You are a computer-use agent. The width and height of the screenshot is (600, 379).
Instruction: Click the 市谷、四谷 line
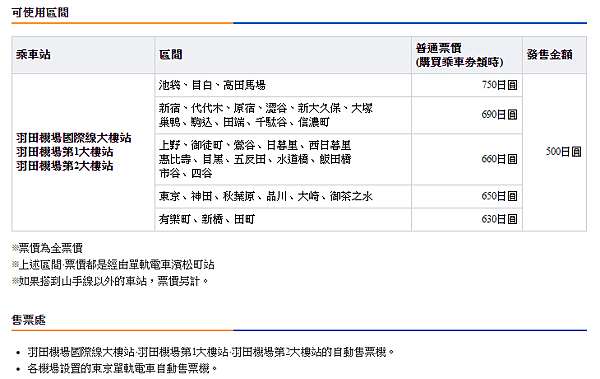click(x=186, y=173)
